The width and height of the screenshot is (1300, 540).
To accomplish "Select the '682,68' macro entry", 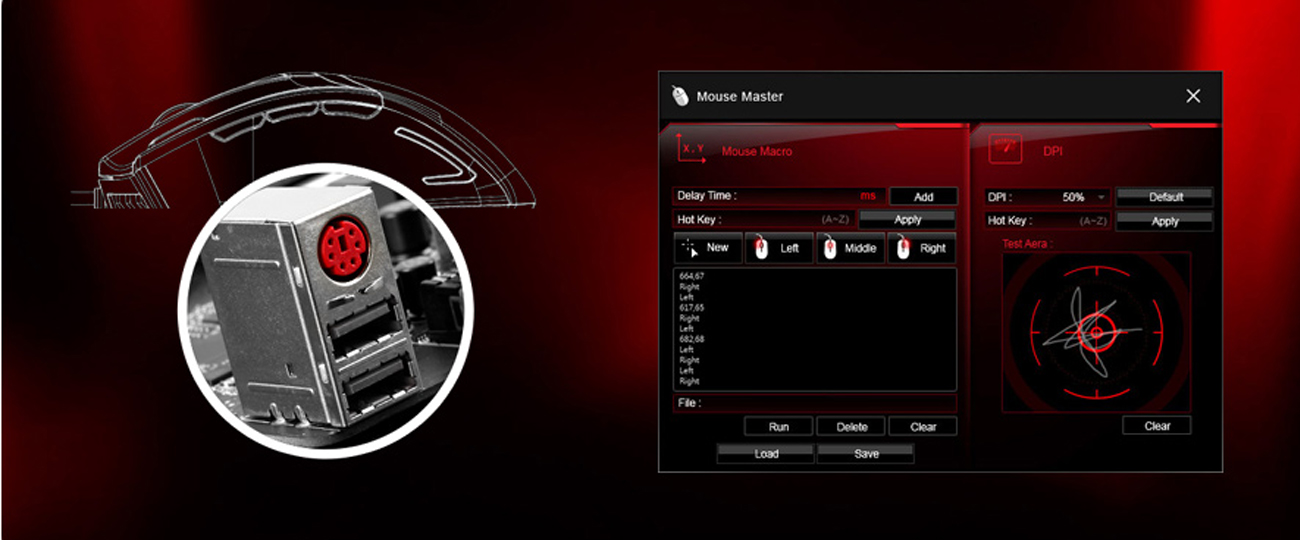I will click(x=690, y=339).
